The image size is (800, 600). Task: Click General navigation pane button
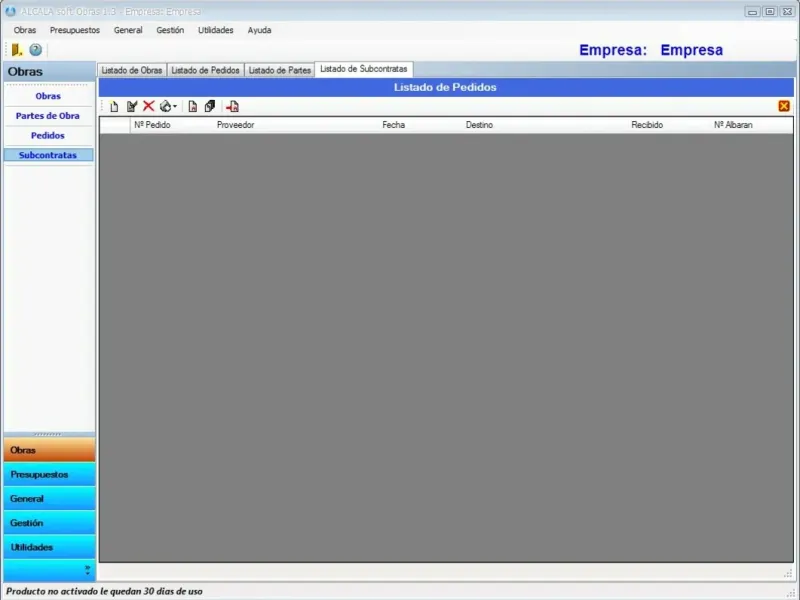(49, 498)
